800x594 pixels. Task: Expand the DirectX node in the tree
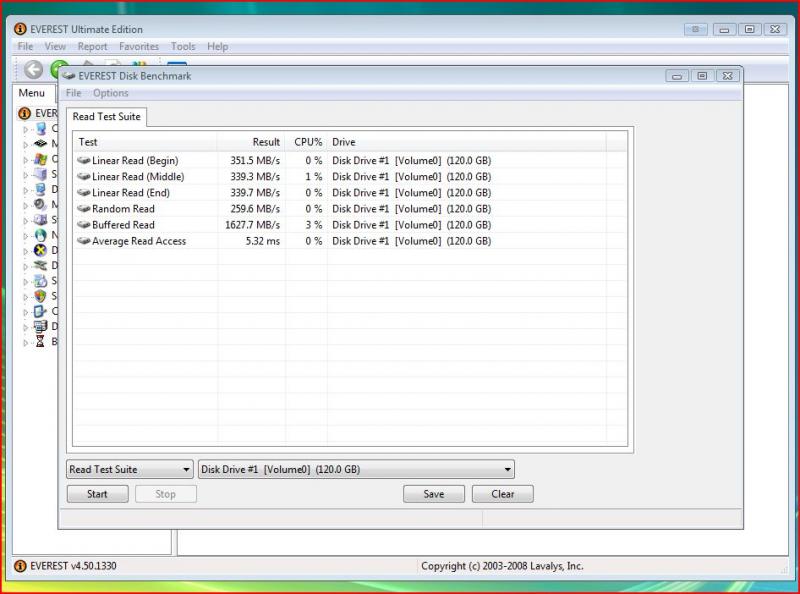coord(26,251)
